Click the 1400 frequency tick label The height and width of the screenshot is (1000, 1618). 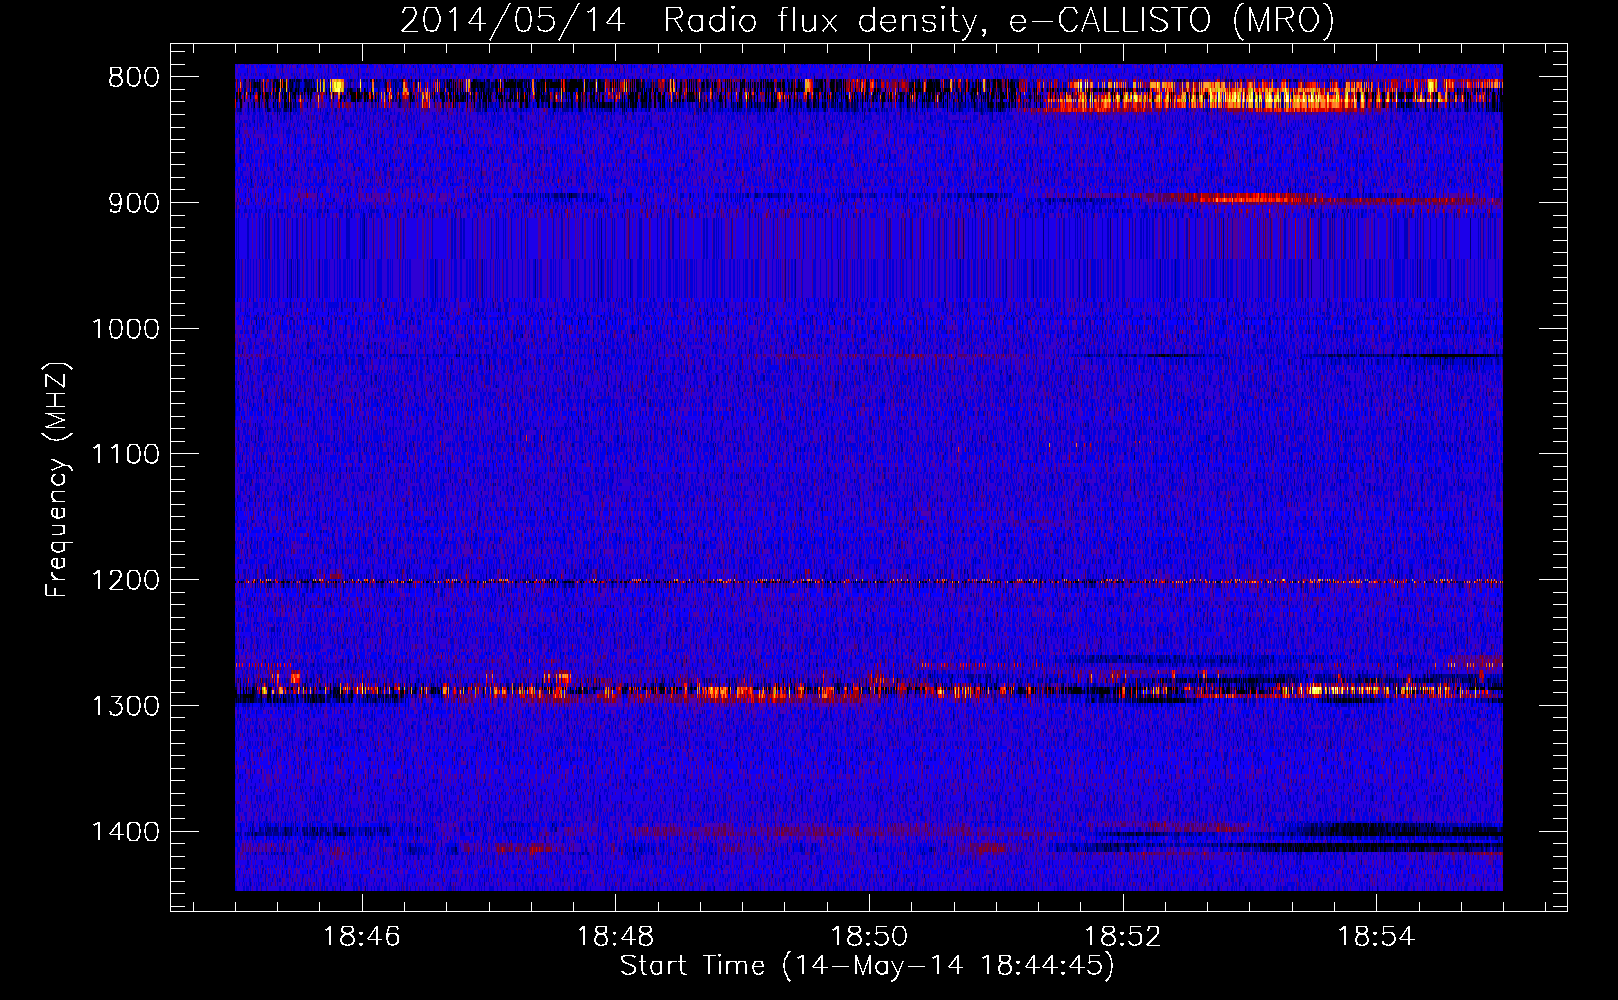pyautogui.click(x=125, y=832)
